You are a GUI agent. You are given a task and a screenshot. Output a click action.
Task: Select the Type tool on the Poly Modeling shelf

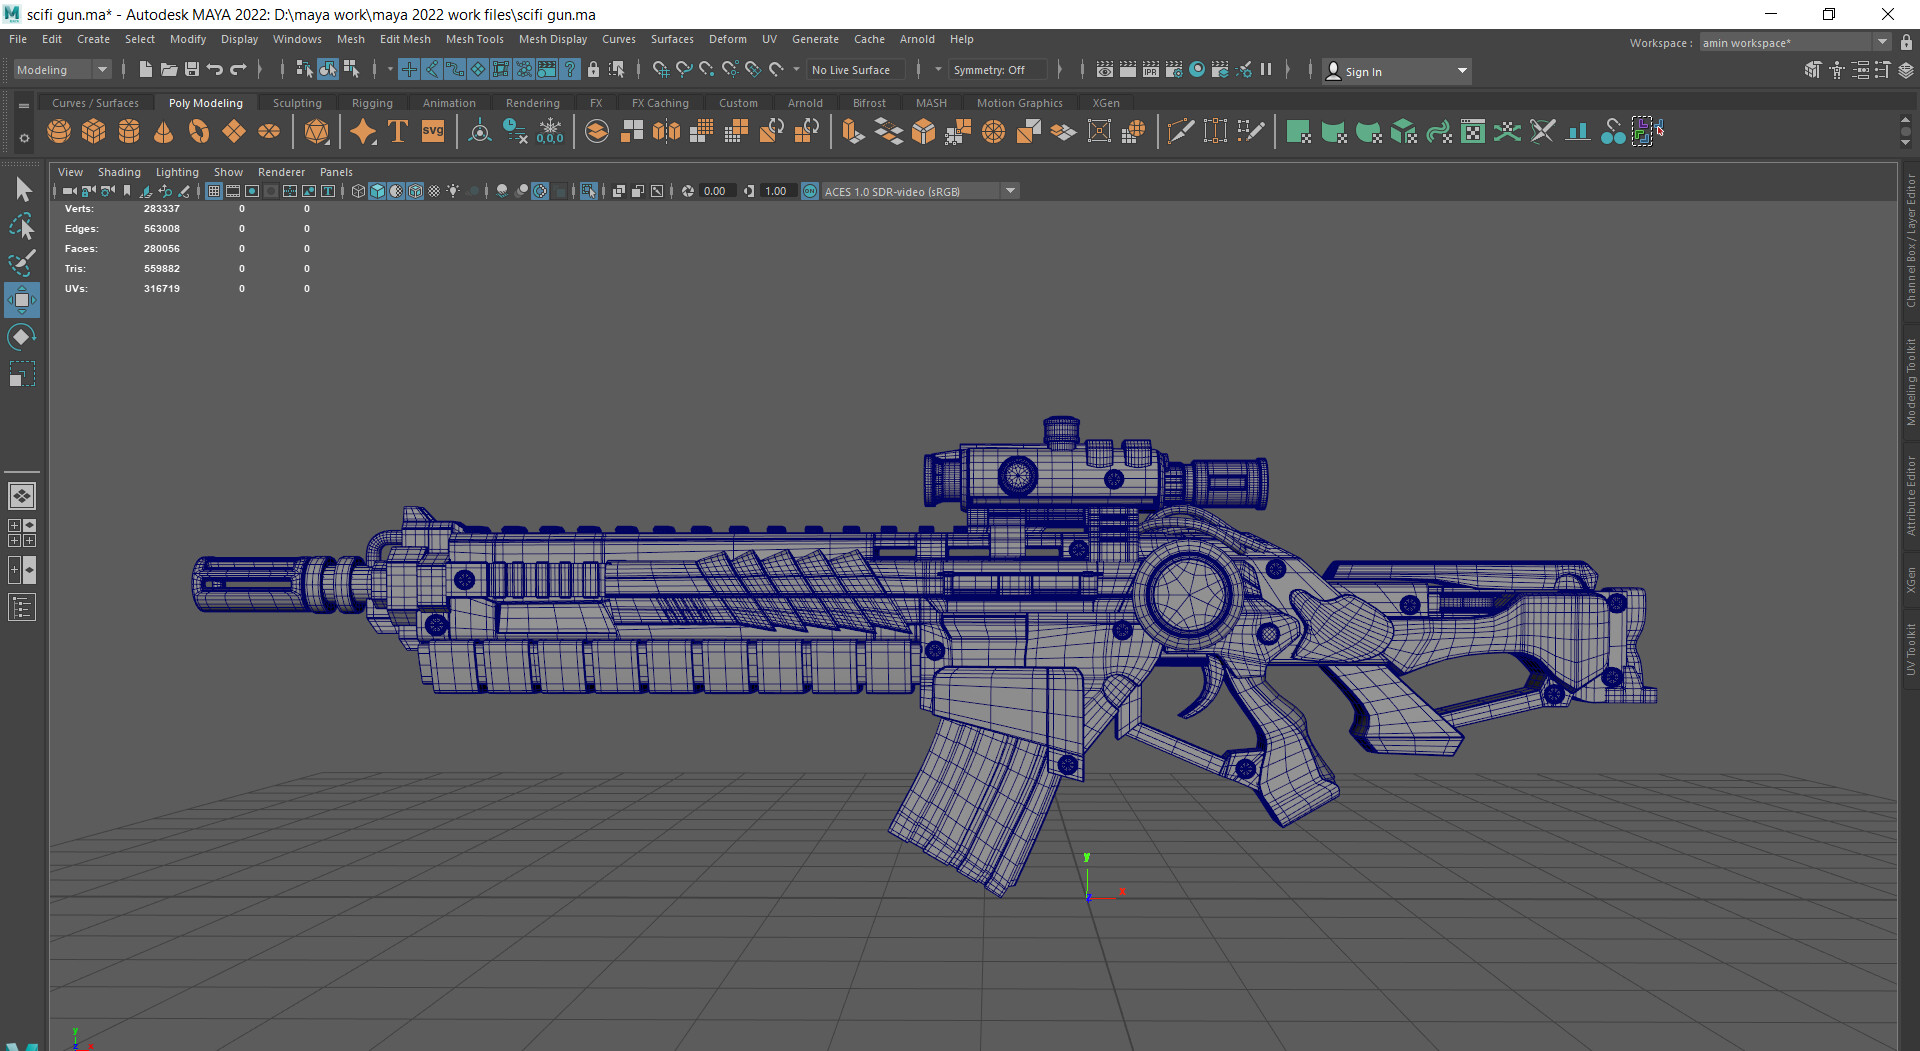pos(397,131)
